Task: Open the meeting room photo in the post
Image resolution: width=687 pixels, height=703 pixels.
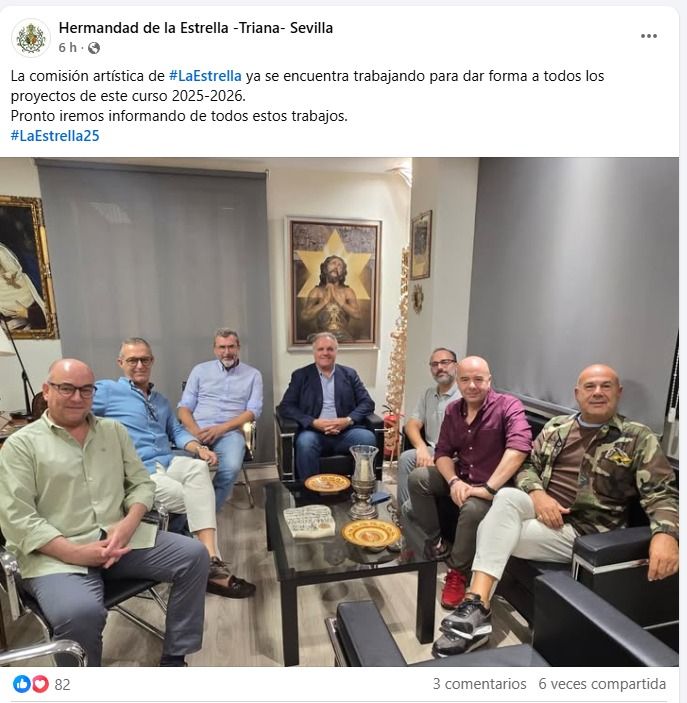Action: [339, 412]
